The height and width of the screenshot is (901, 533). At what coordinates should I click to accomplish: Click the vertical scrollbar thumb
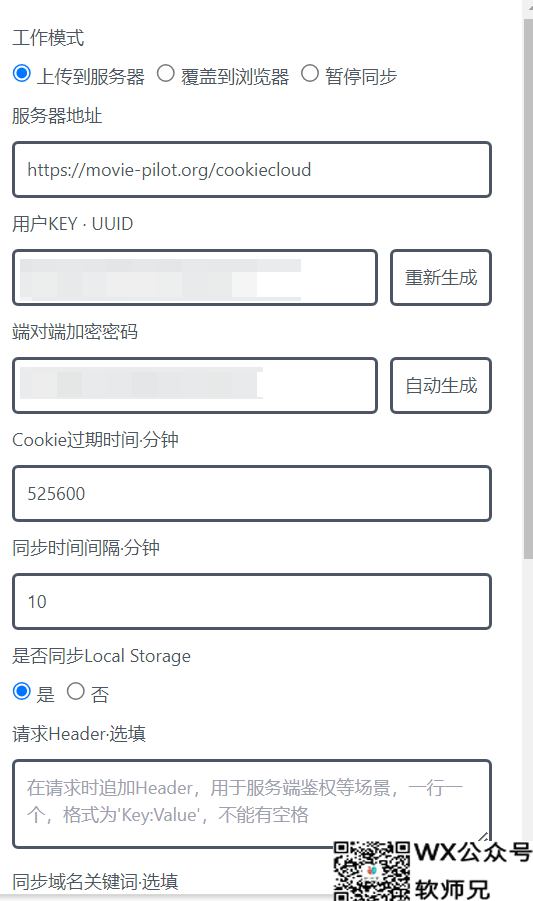pos(528,287)
